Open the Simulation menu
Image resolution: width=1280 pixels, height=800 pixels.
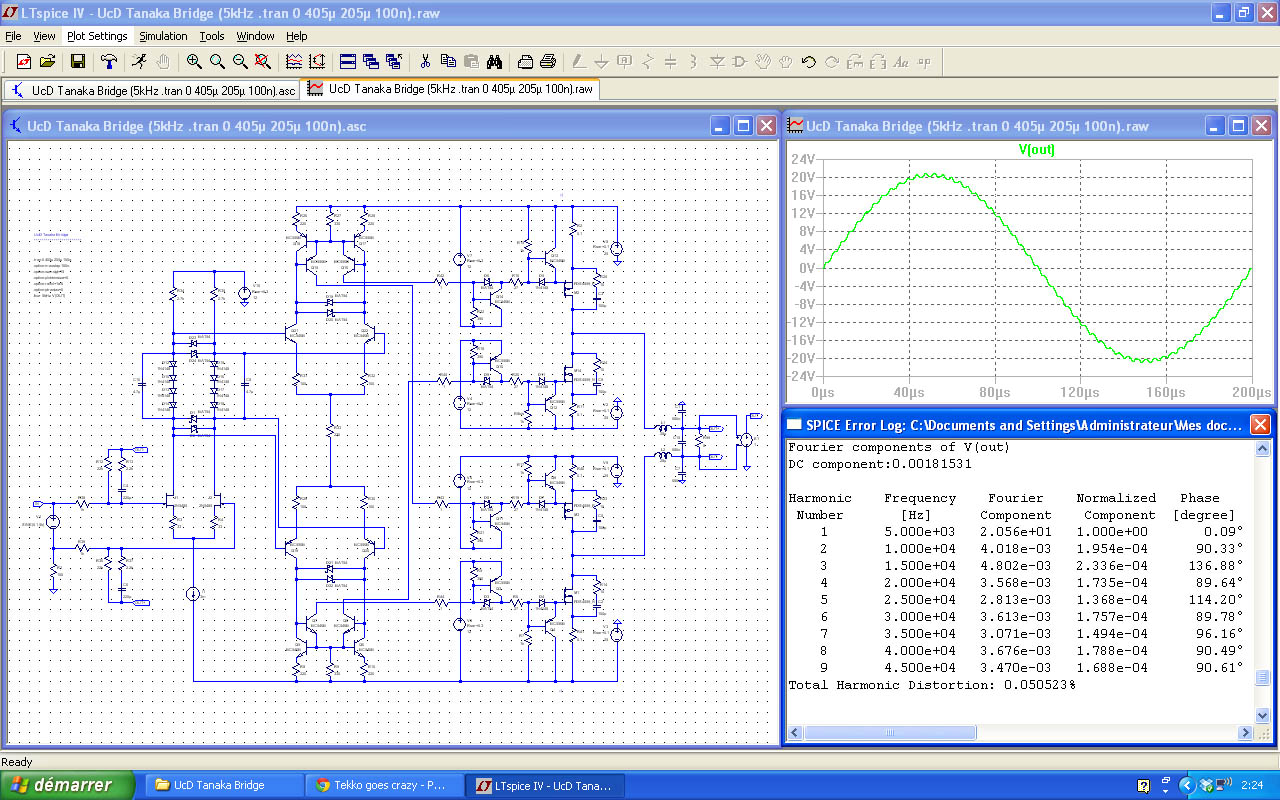163,36
